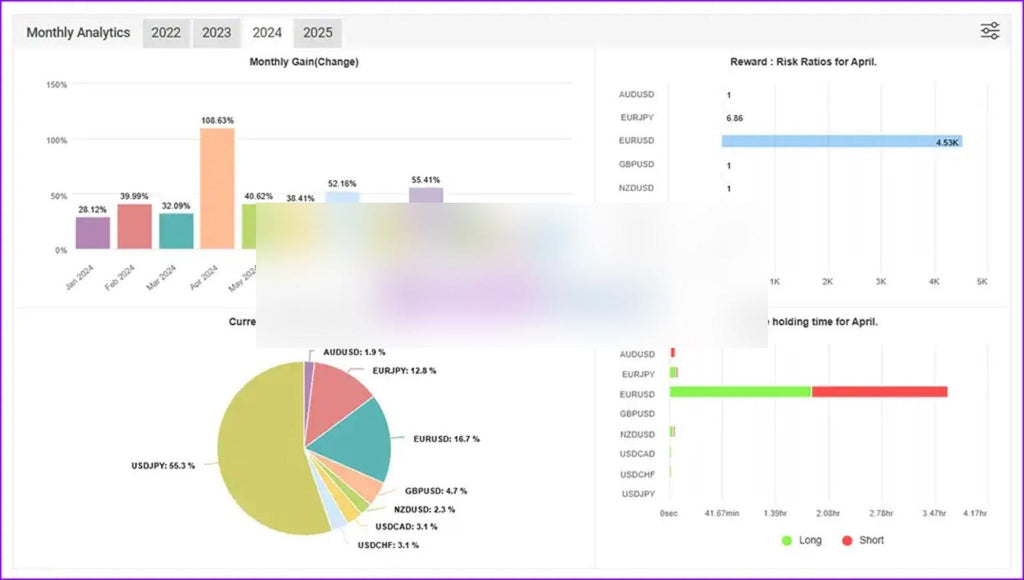
Task: Click the Jan 2024 gain bar
Action: tap(93, 233)
